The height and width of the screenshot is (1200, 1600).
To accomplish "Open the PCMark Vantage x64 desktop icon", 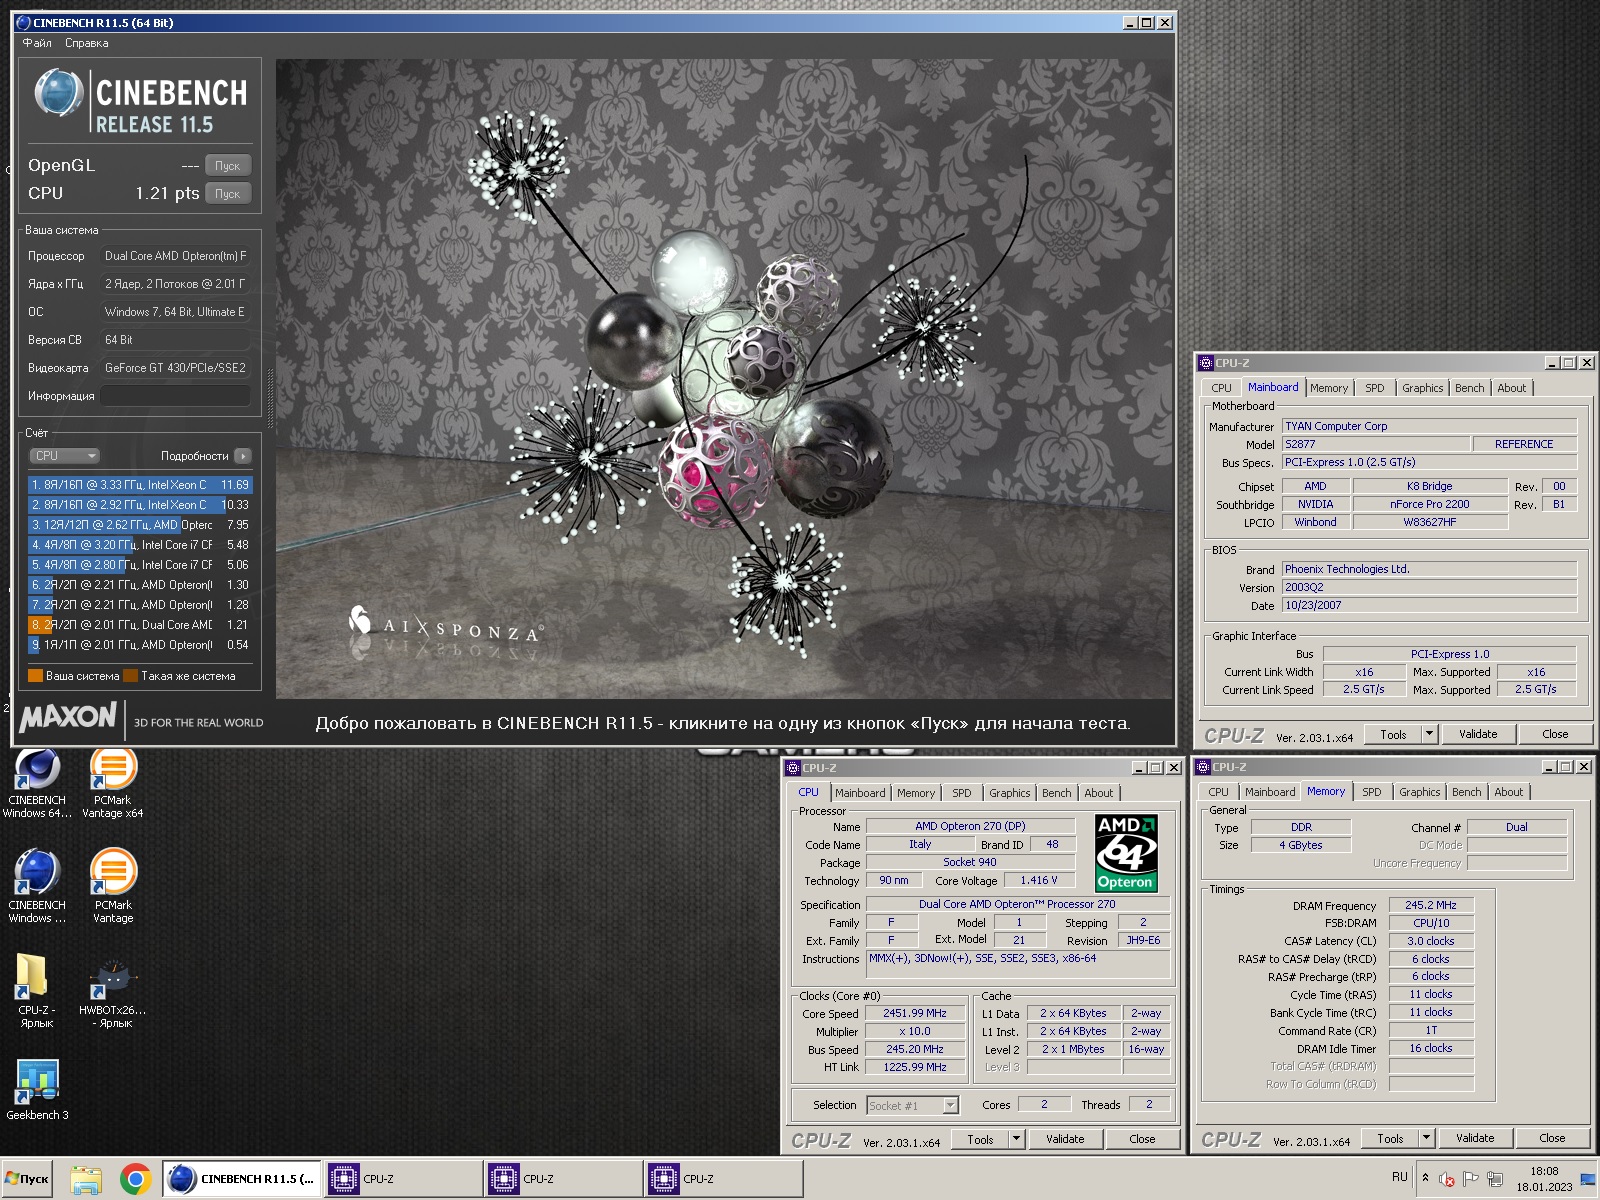I will [x=113, y=784].
